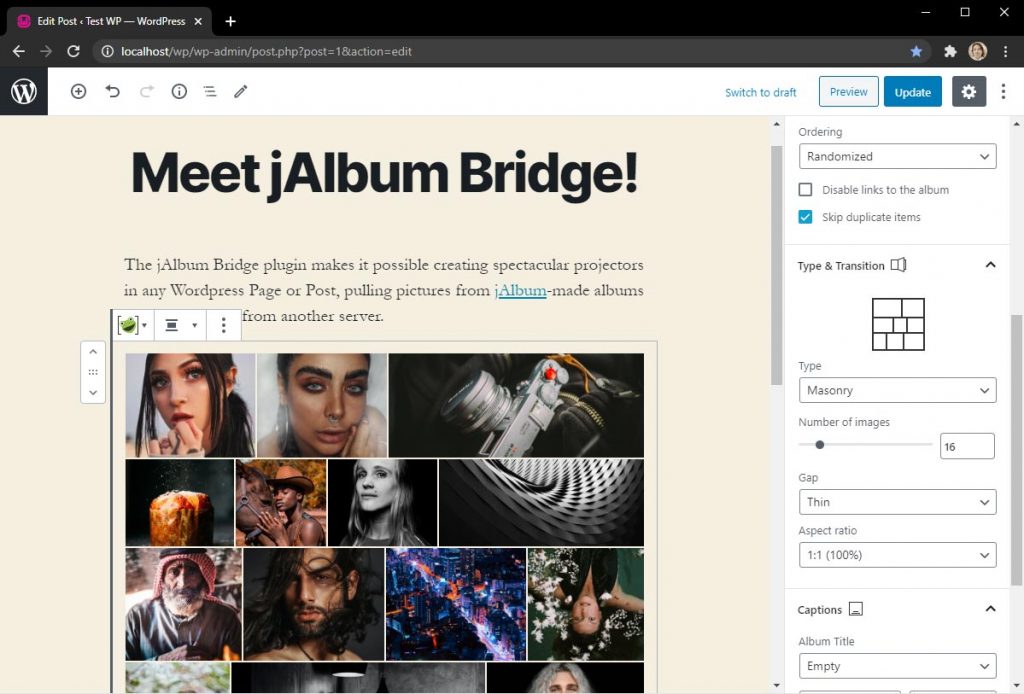This screenshot has height=694, width=1024.
Task: Select the night city aerial thumbnail
Action: (456, 604)
